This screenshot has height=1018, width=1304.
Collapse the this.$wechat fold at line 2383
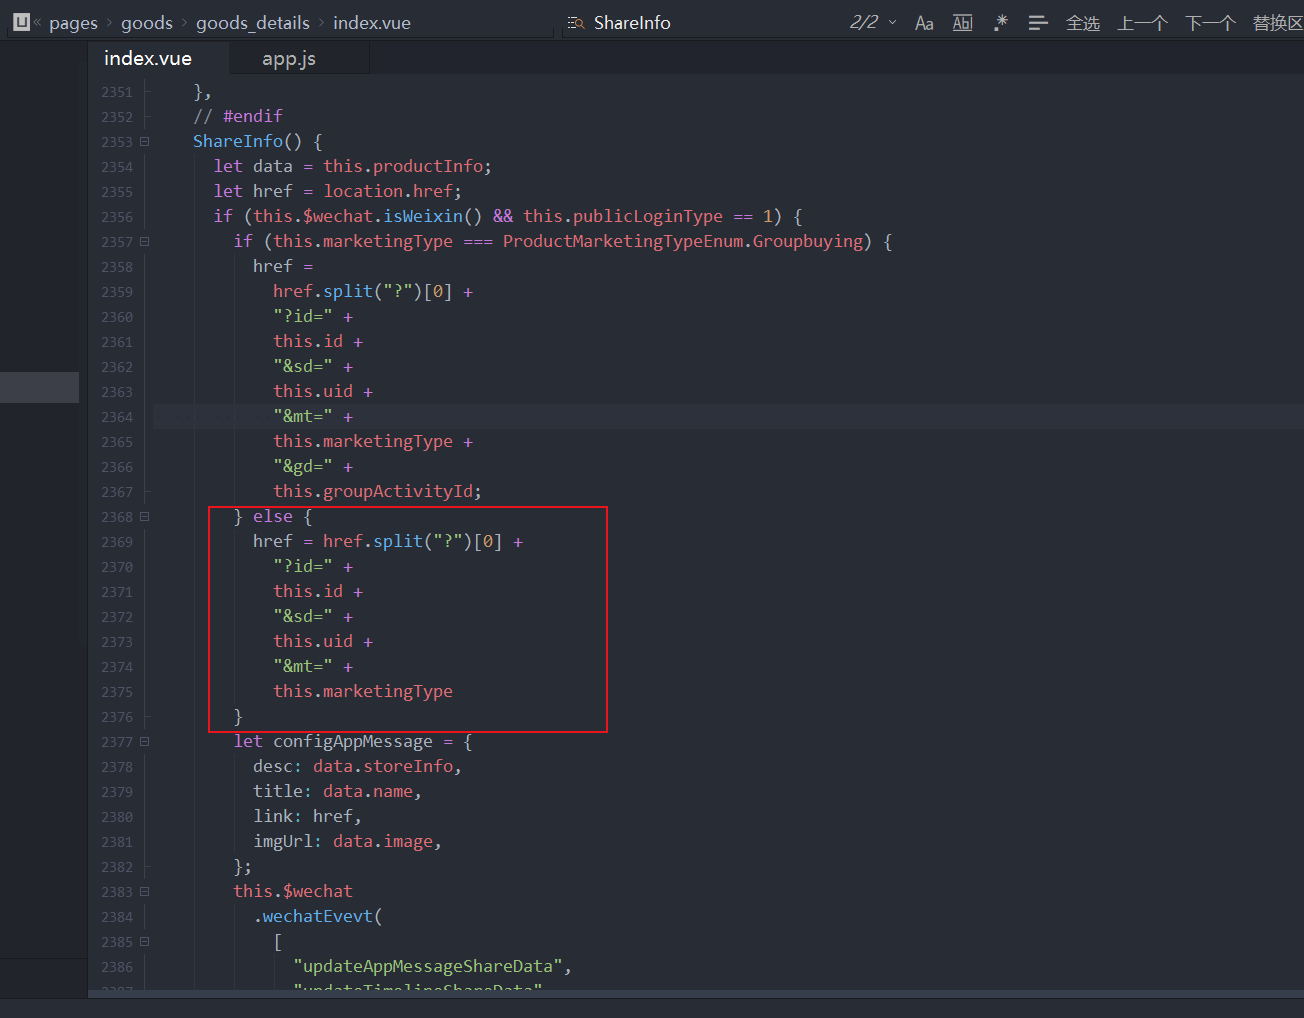pos(145,892)
